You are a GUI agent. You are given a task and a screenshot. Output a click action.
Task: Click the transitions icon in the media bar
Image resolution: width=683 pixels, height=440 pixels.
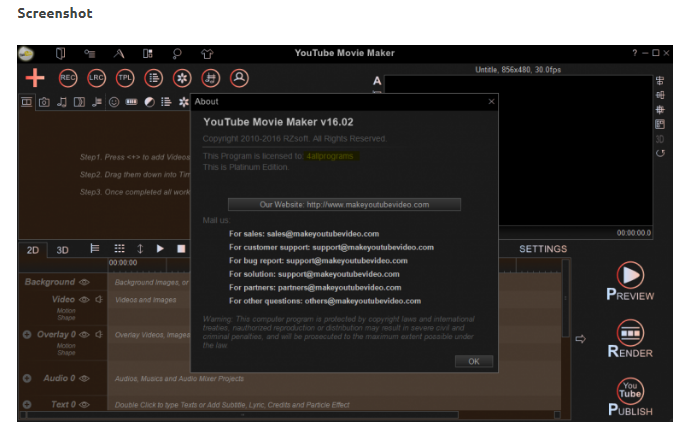79,102
